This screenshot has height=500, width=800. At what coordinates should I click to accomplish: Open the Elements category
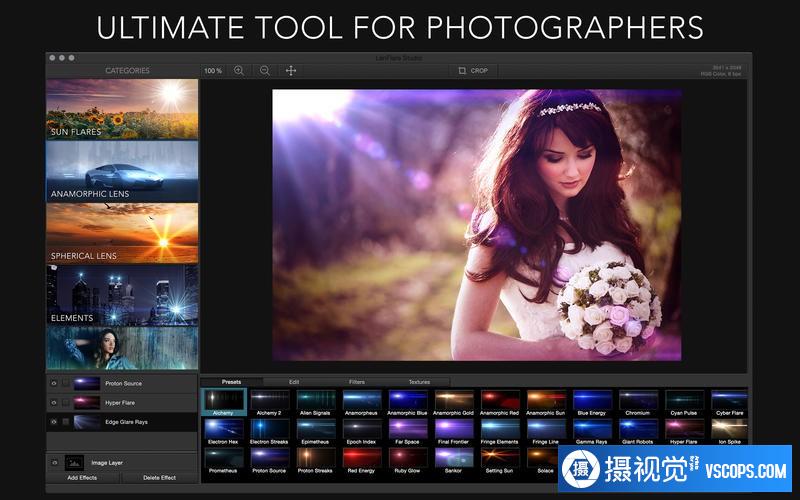(x=122, y=295)
